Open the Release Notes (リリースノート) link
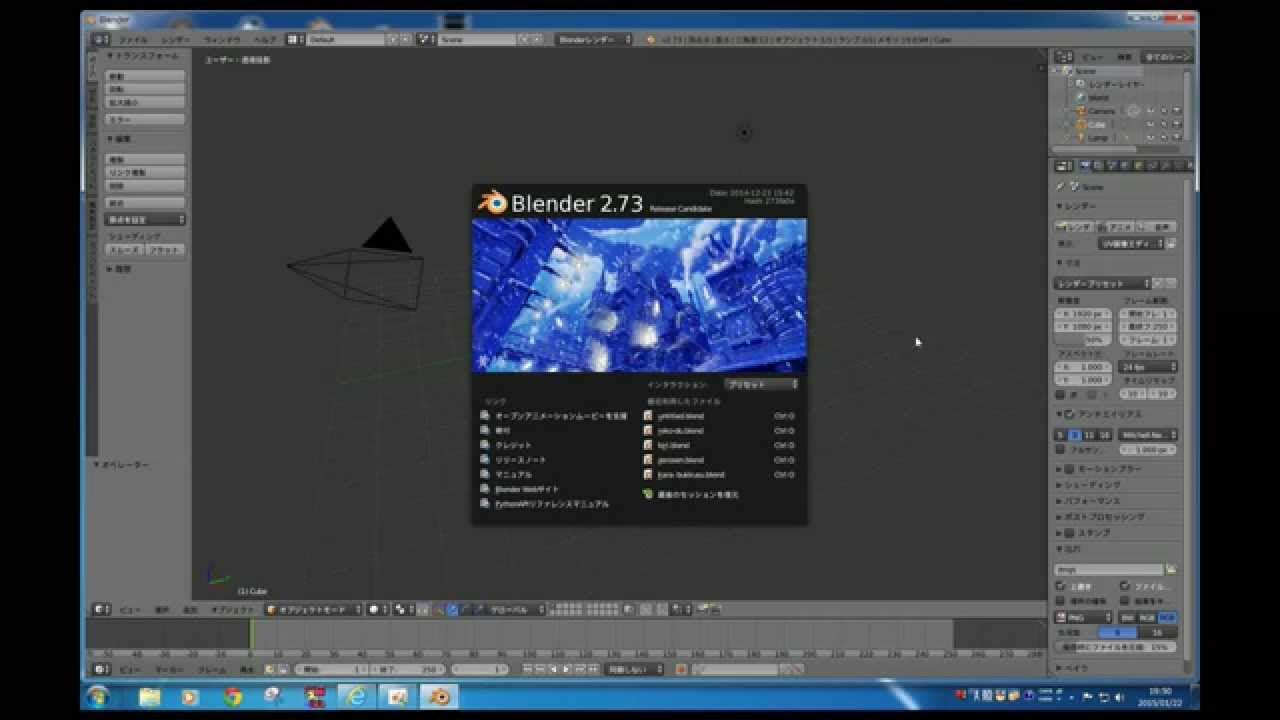 tap(520, 460)
